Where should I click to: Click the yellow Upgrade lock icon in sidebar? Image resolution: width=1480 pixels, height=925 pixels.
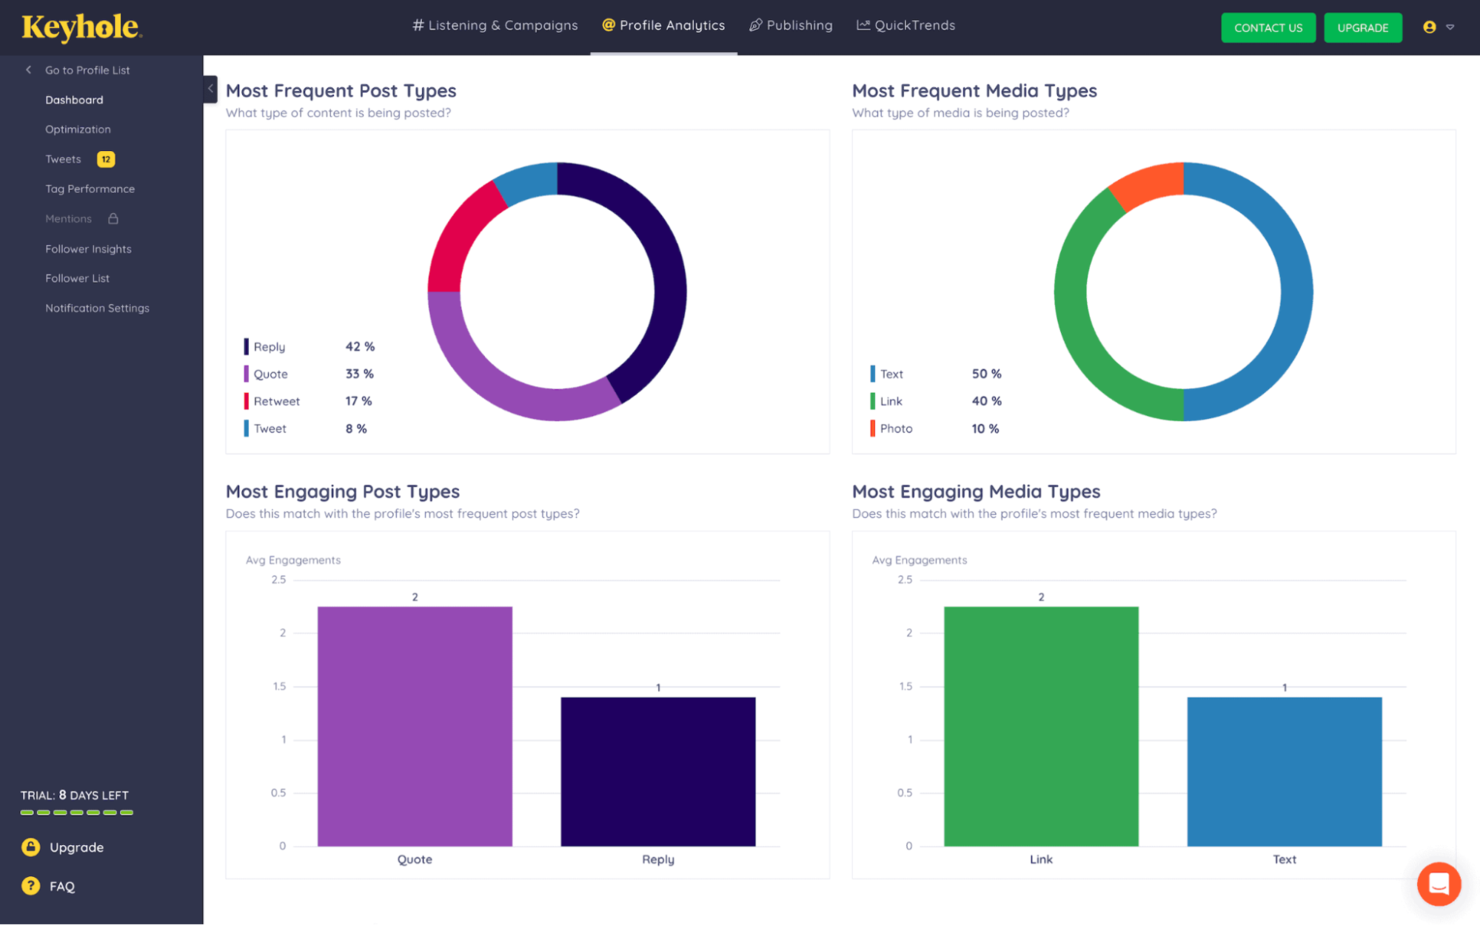[31, 847]
